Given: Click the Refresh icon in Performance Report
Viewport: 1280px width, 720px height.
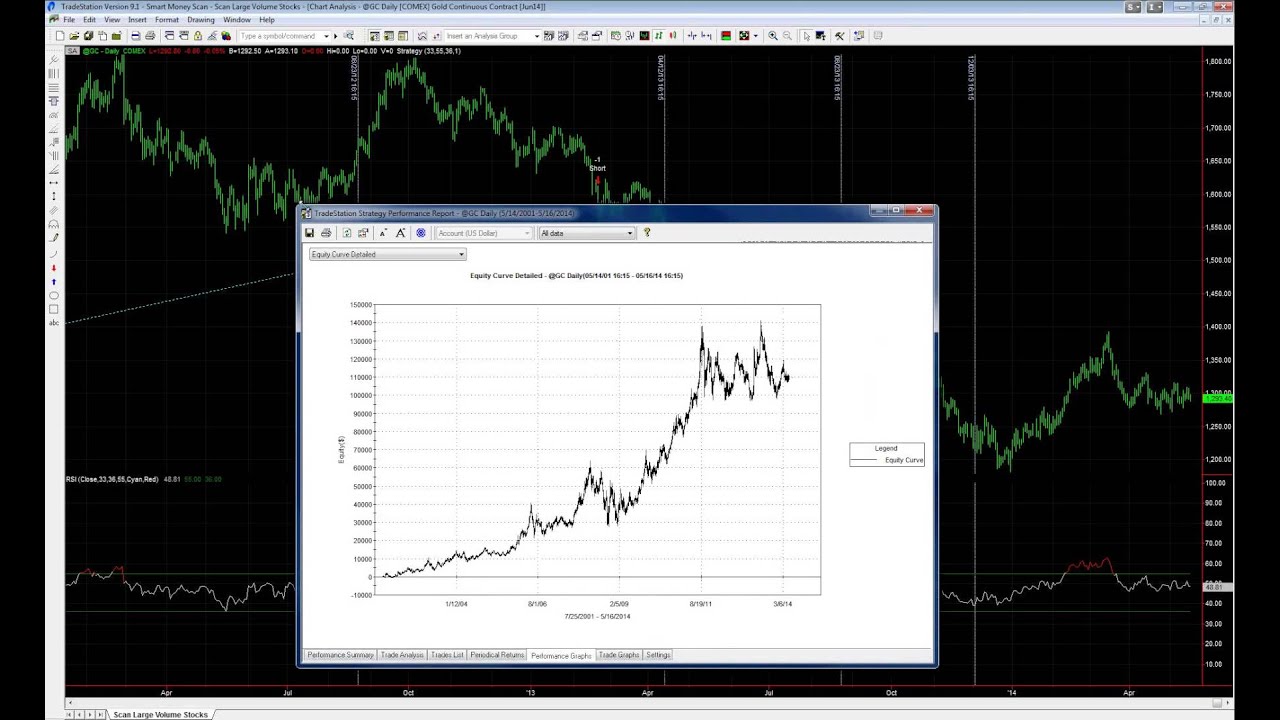Looking at the screenshot, I should click(347, 233).
